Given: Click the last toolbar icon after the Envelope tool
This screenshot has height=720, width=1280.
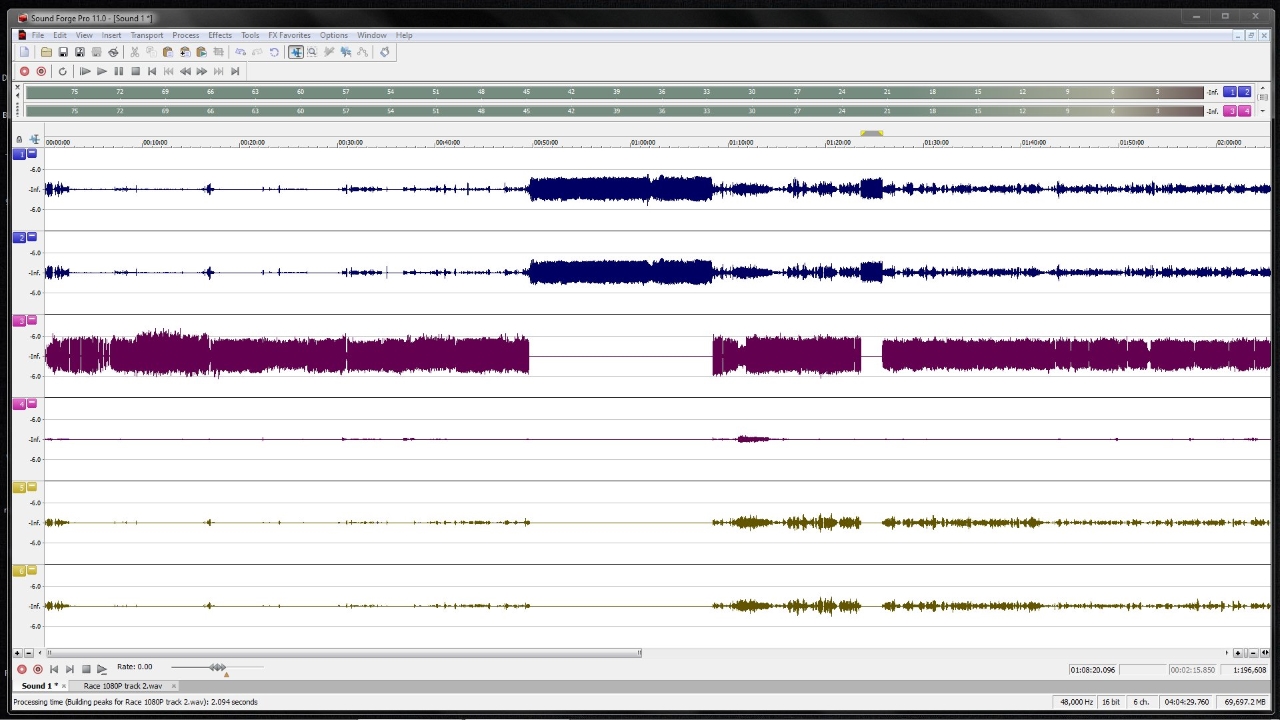Looking at the screenshot, I should pyautogui.click(x=384, y=52).
